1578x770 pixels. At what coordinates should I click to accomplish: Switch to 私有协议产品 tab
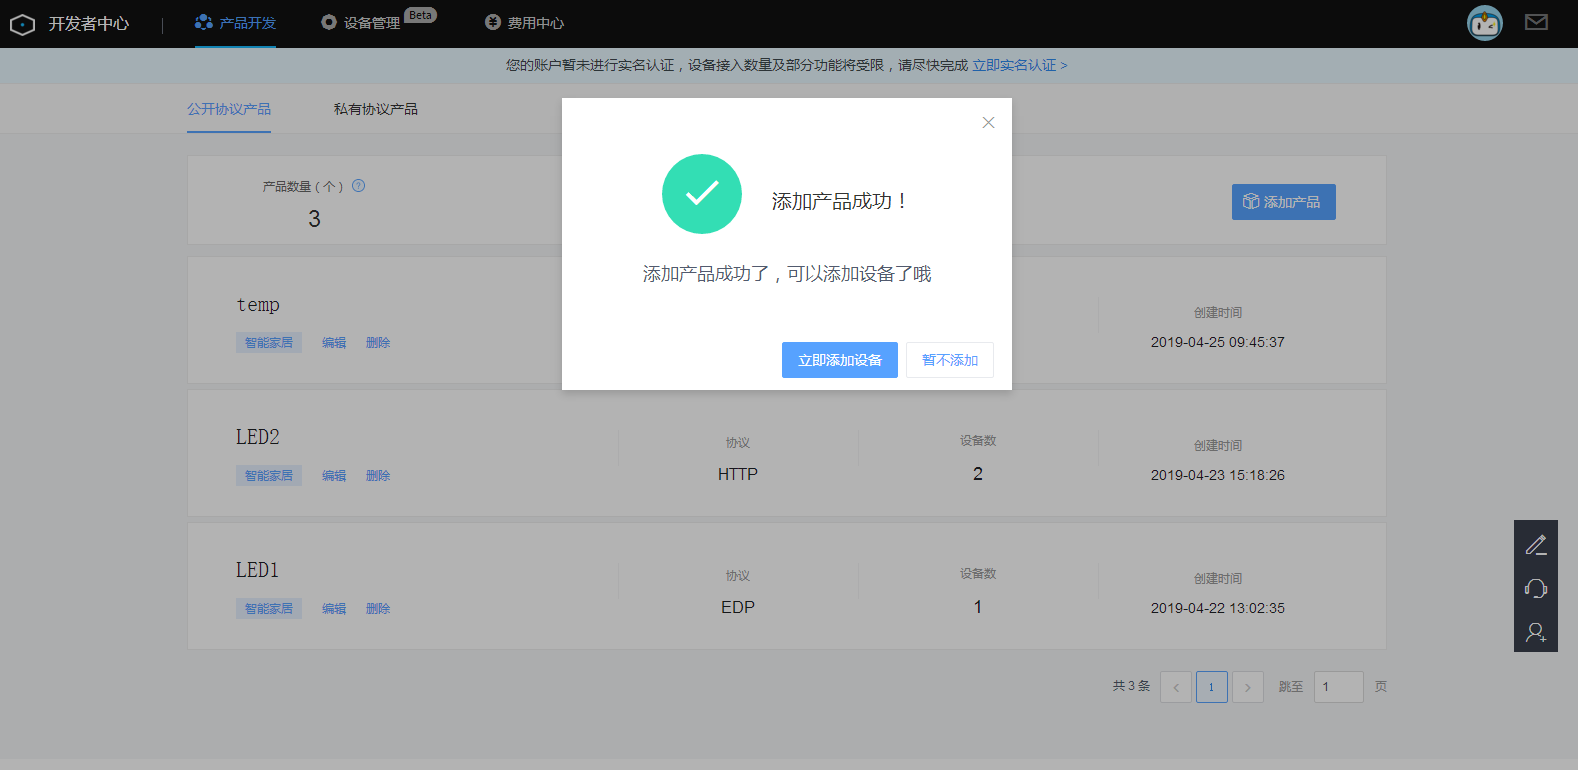(x=376, y=109)
